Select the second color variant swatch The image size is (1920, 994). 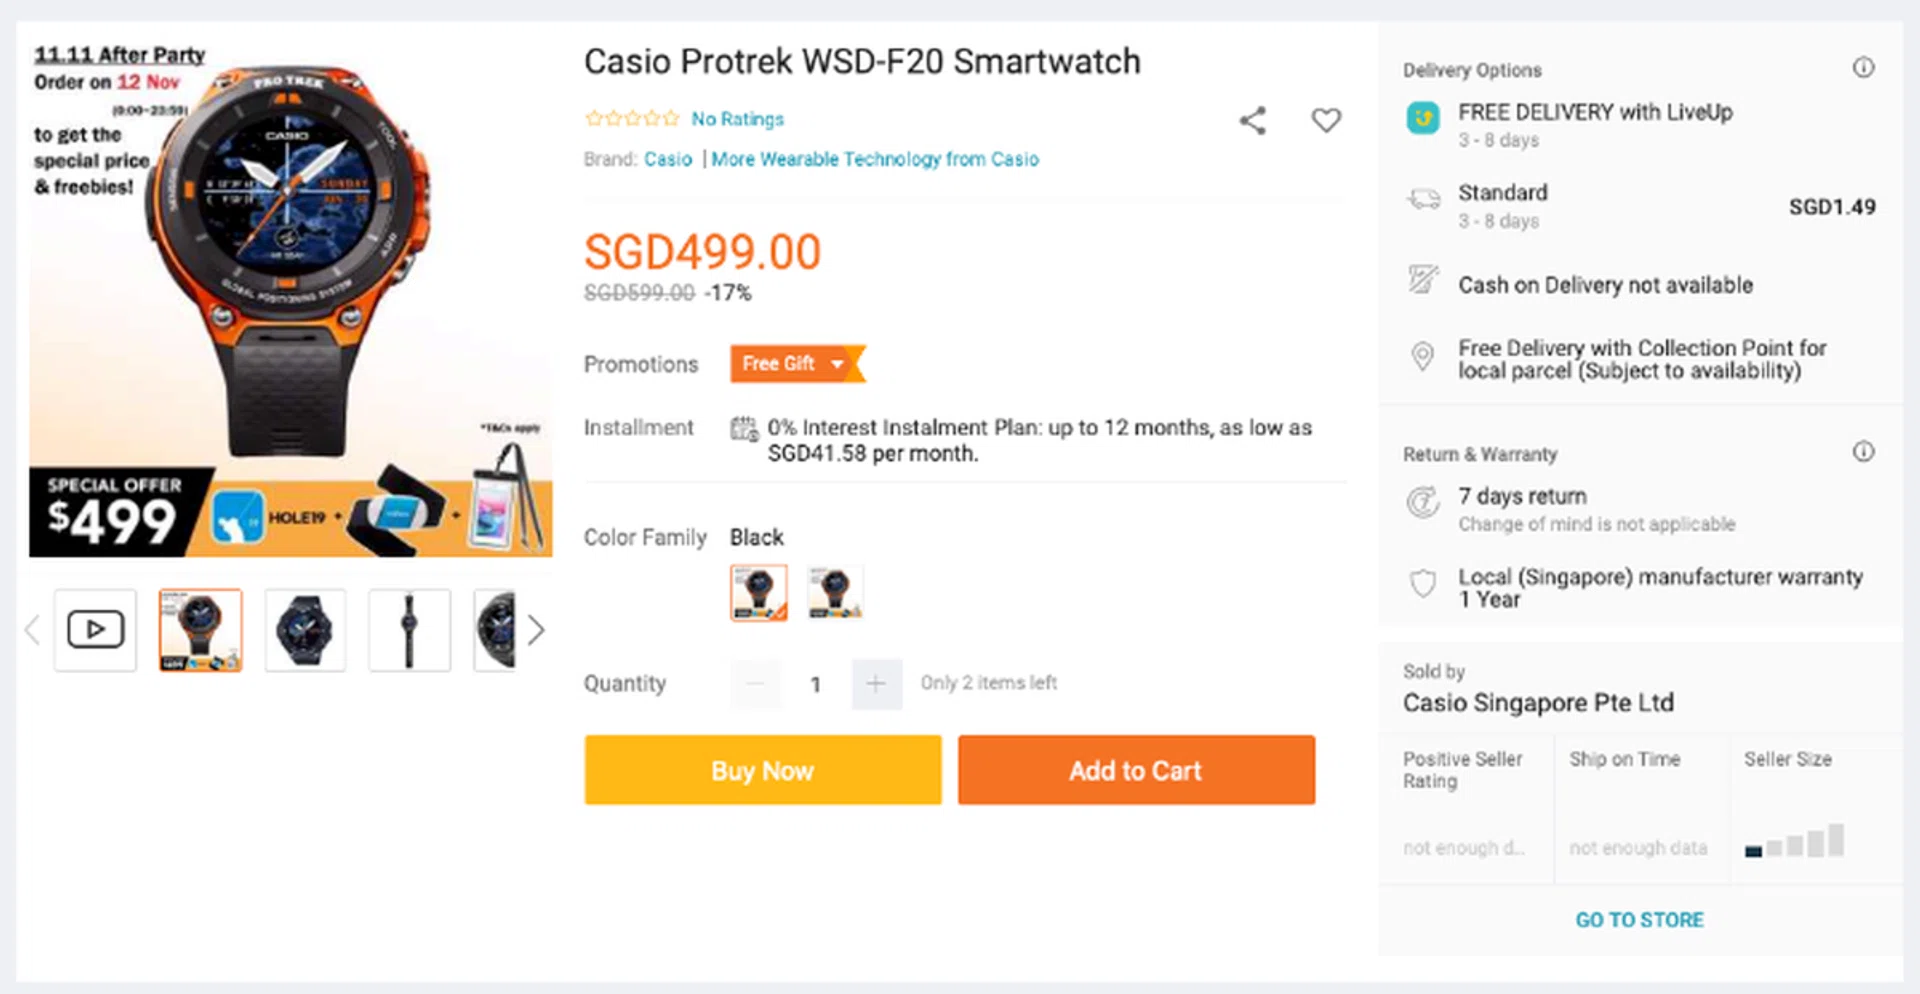click(x=835, y=592)
